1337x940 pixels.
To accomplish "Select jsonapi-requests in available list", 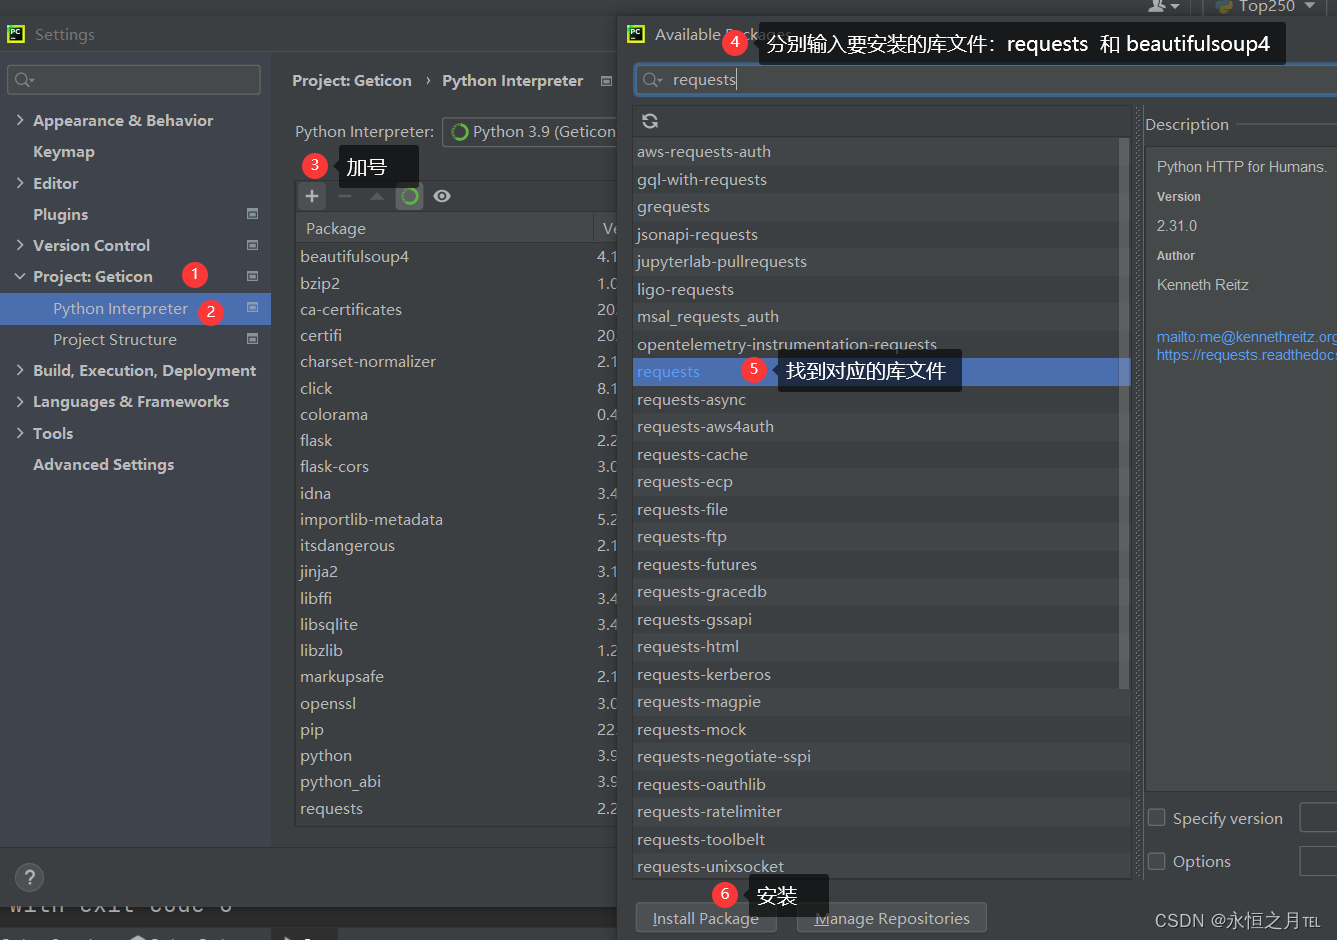I will [882, 234].
